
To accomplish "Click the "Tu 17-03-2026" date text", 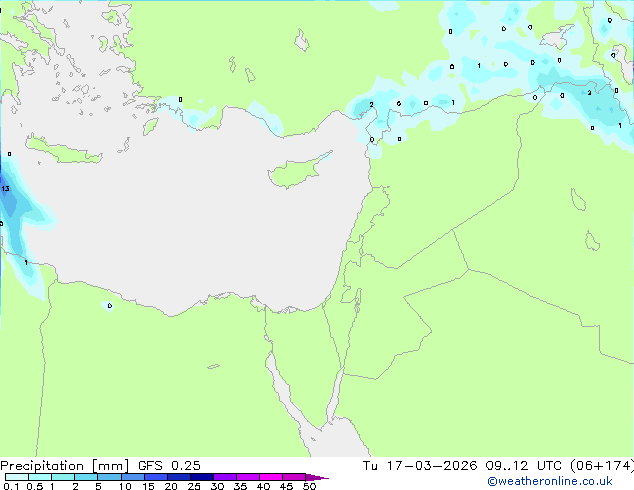I will [x=420, y=466].
